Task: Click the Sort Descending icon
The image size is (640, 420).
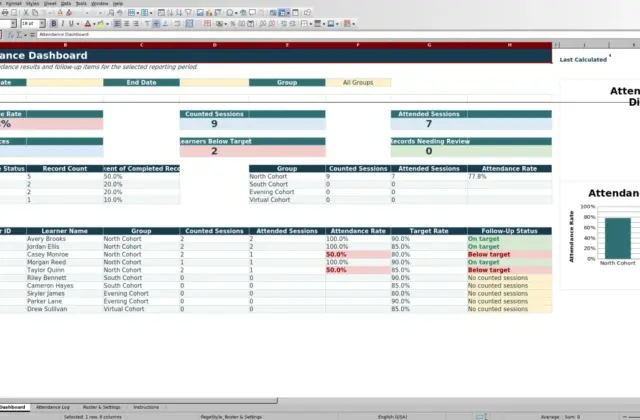Action: click(x=179, y=13)
